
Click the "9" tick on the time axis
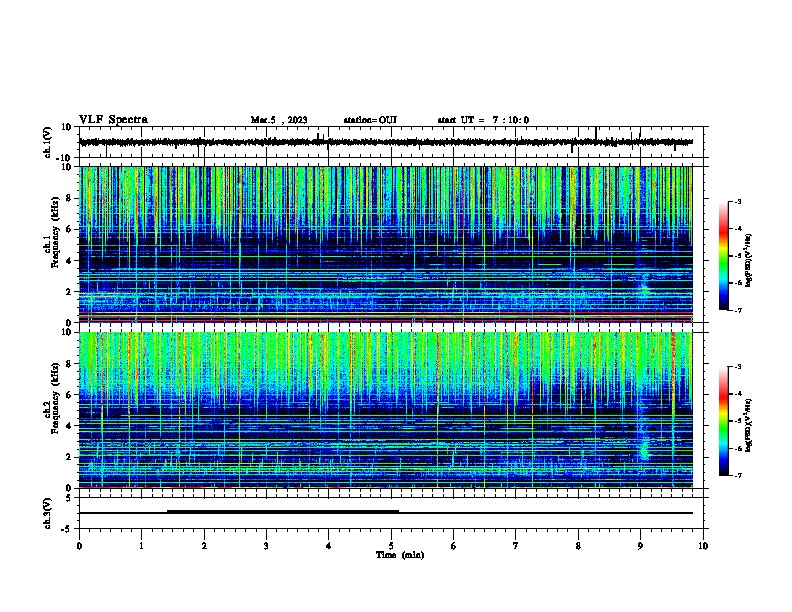coord(640,546)
